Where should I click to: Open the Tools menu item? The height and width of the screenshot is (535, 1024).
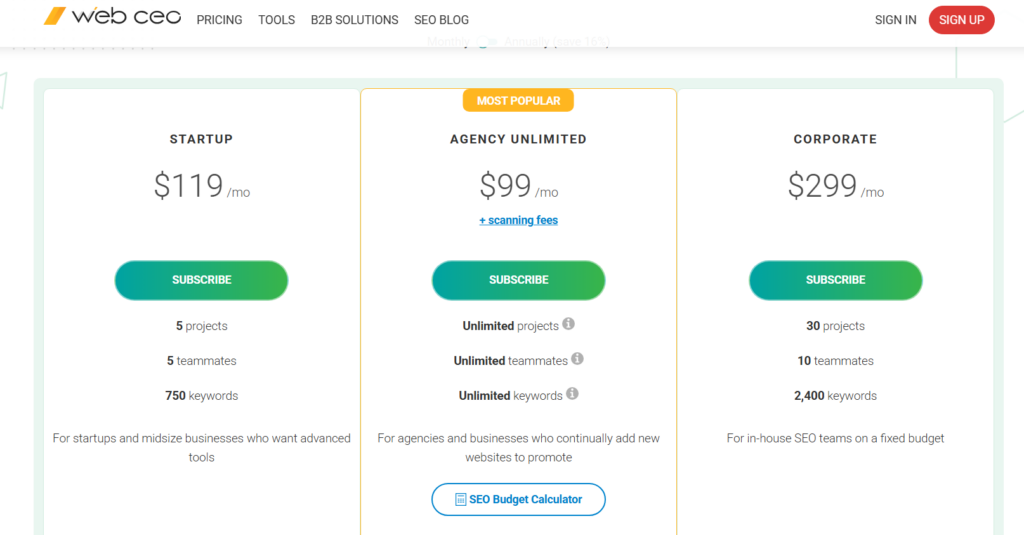tap(276, 20)
